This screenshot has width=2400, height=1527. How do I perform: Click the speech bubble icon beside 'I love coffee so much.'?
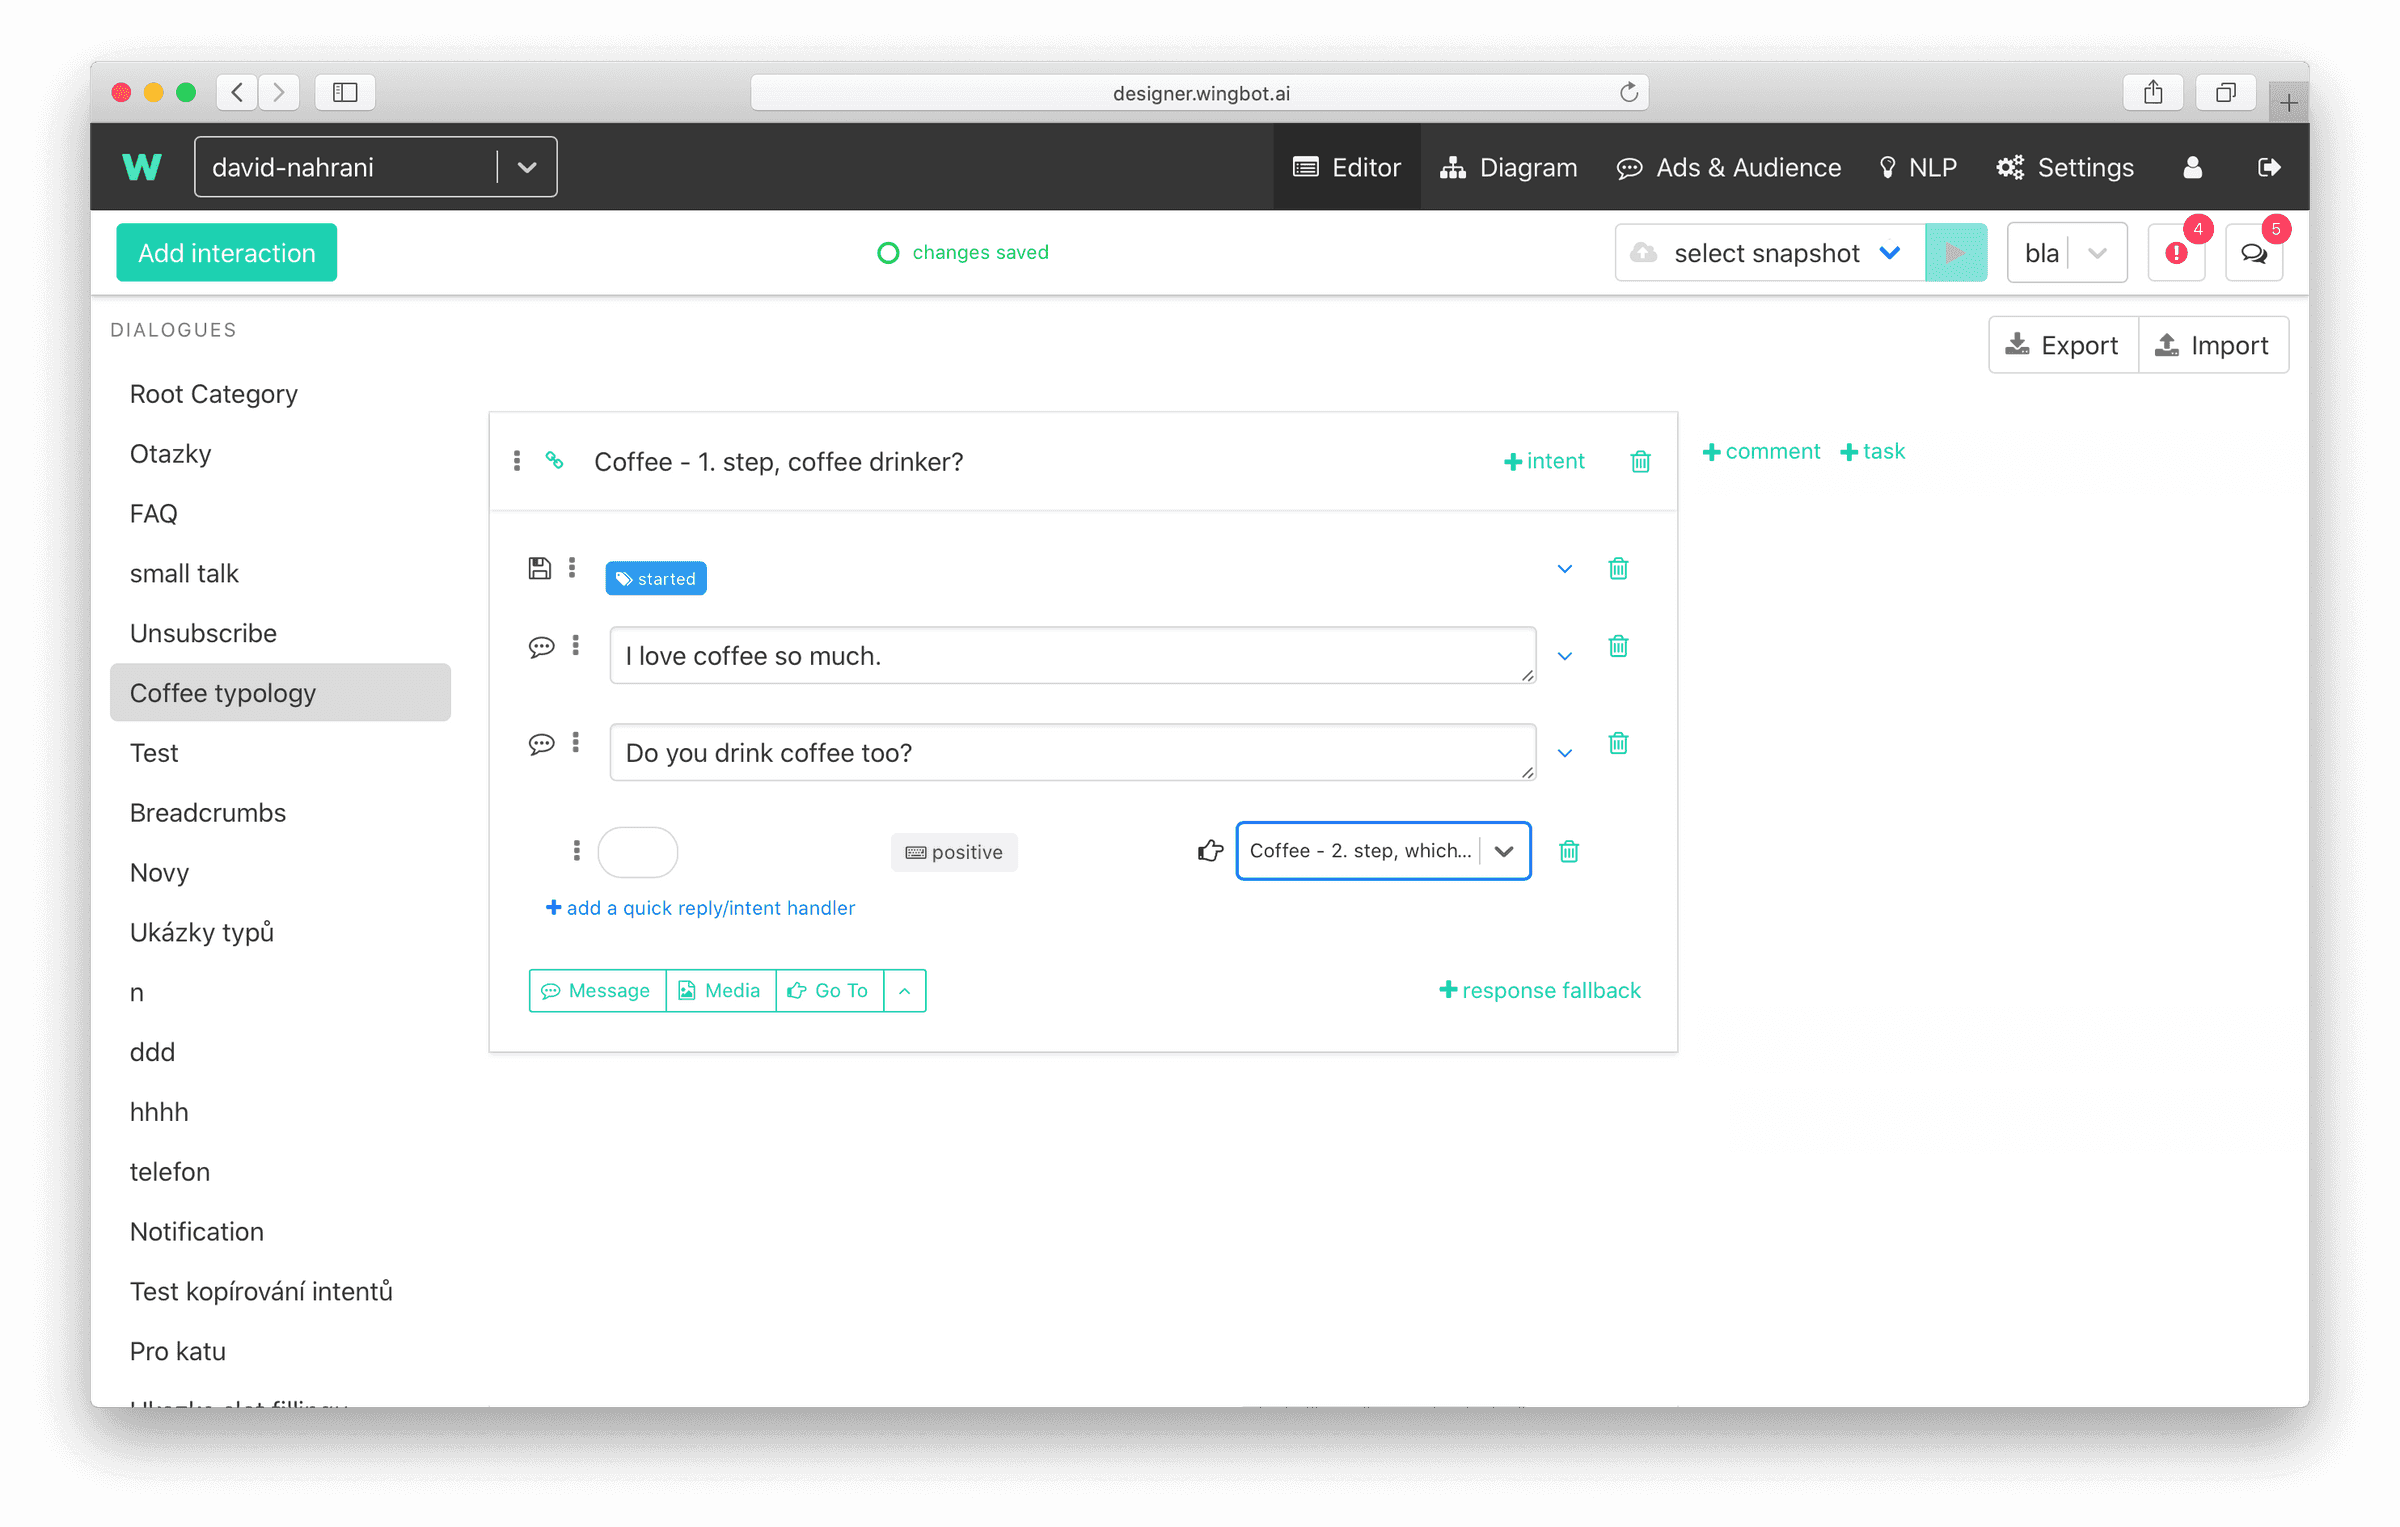tap(542, 646)
